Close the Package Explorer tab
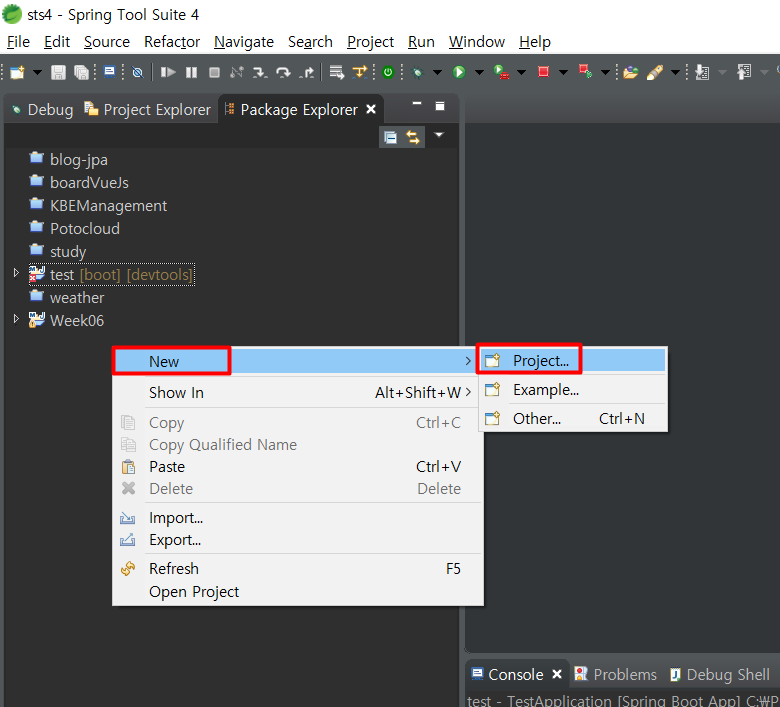Screen dimensions: 780x707 [x=371, y=109]
